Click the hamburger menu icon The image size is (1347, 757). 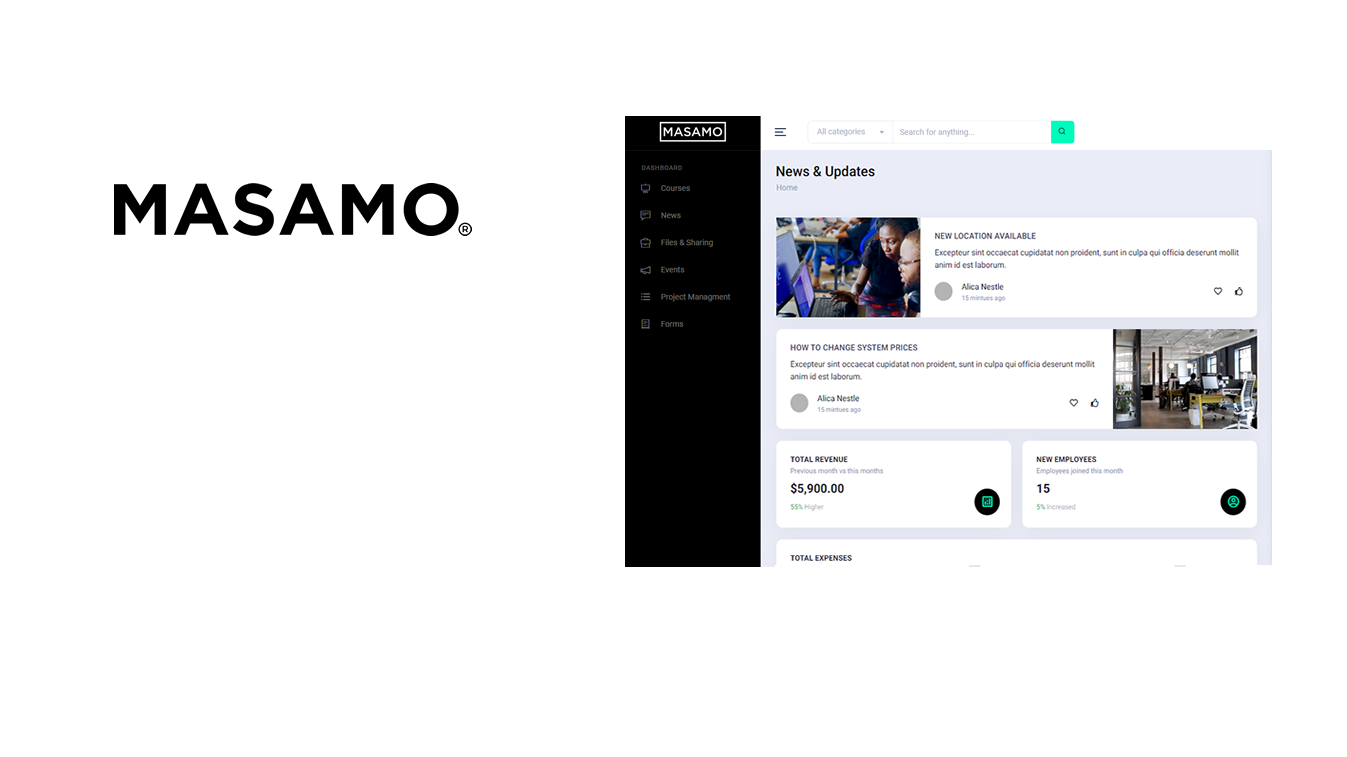click(780, 132)
